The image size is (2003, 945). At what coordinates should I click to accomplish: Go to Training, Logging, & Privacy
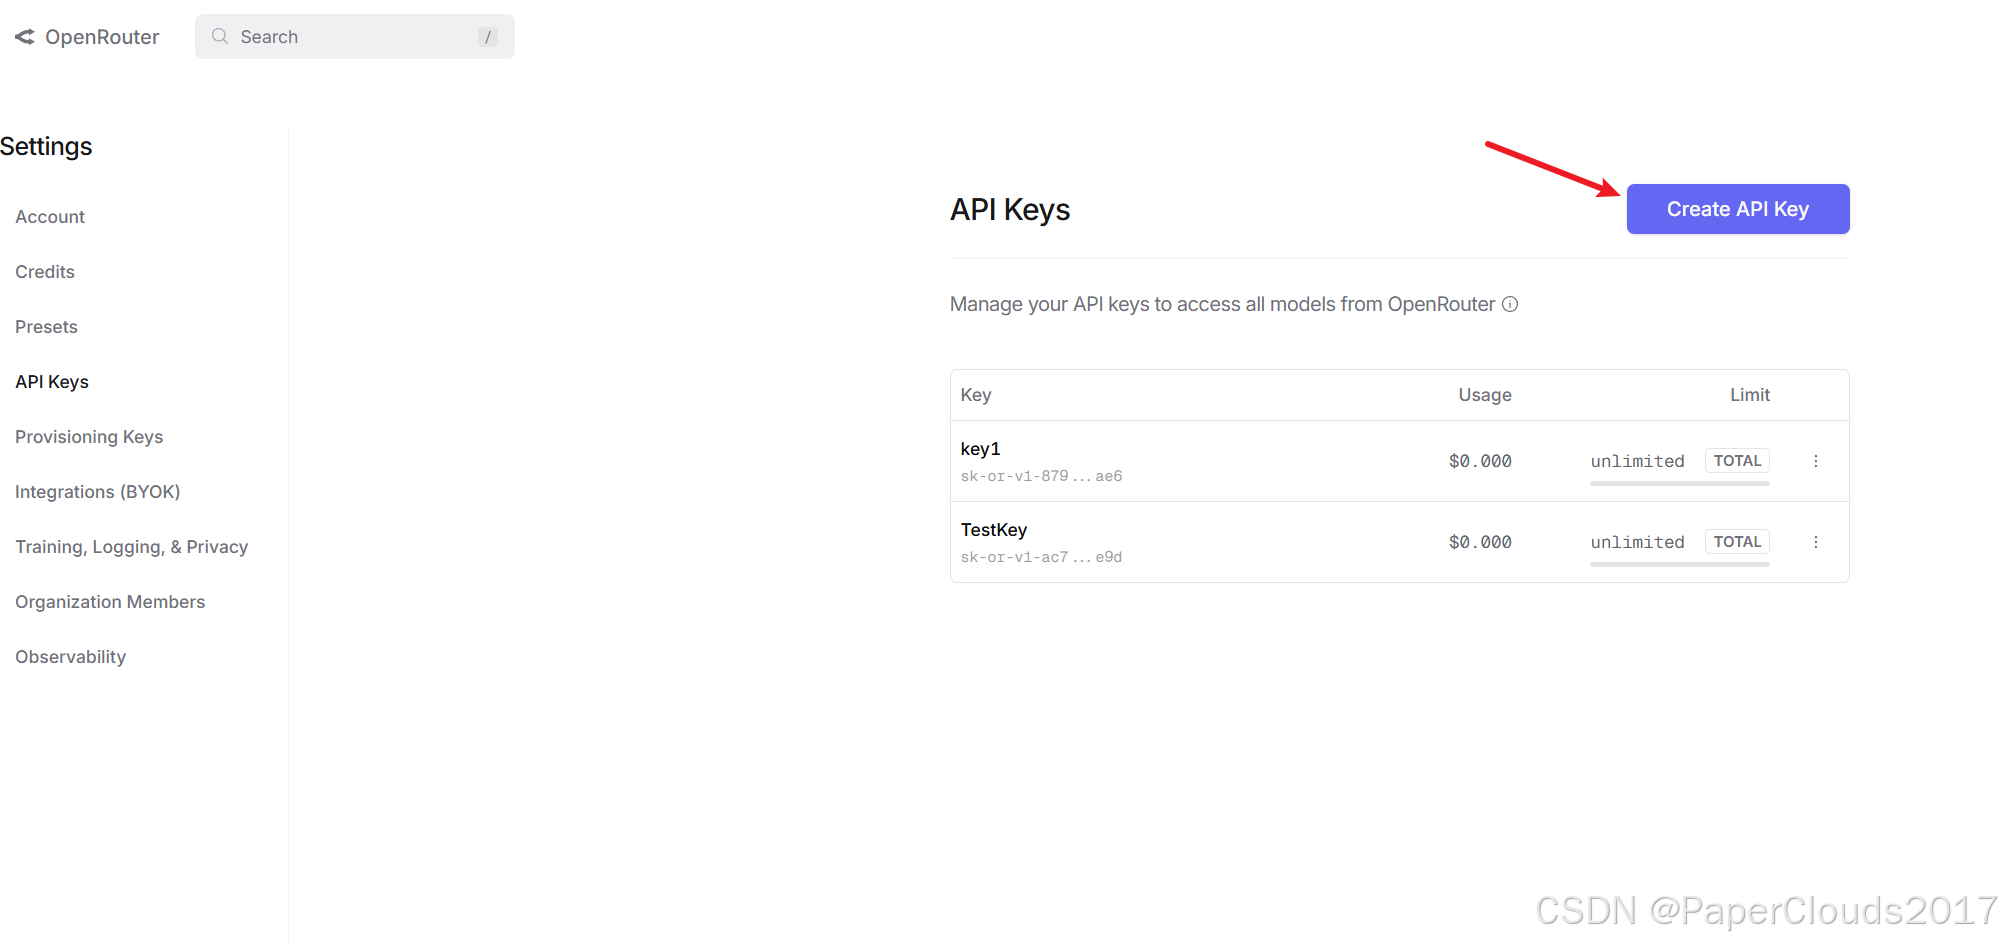(x=132, y=547)
